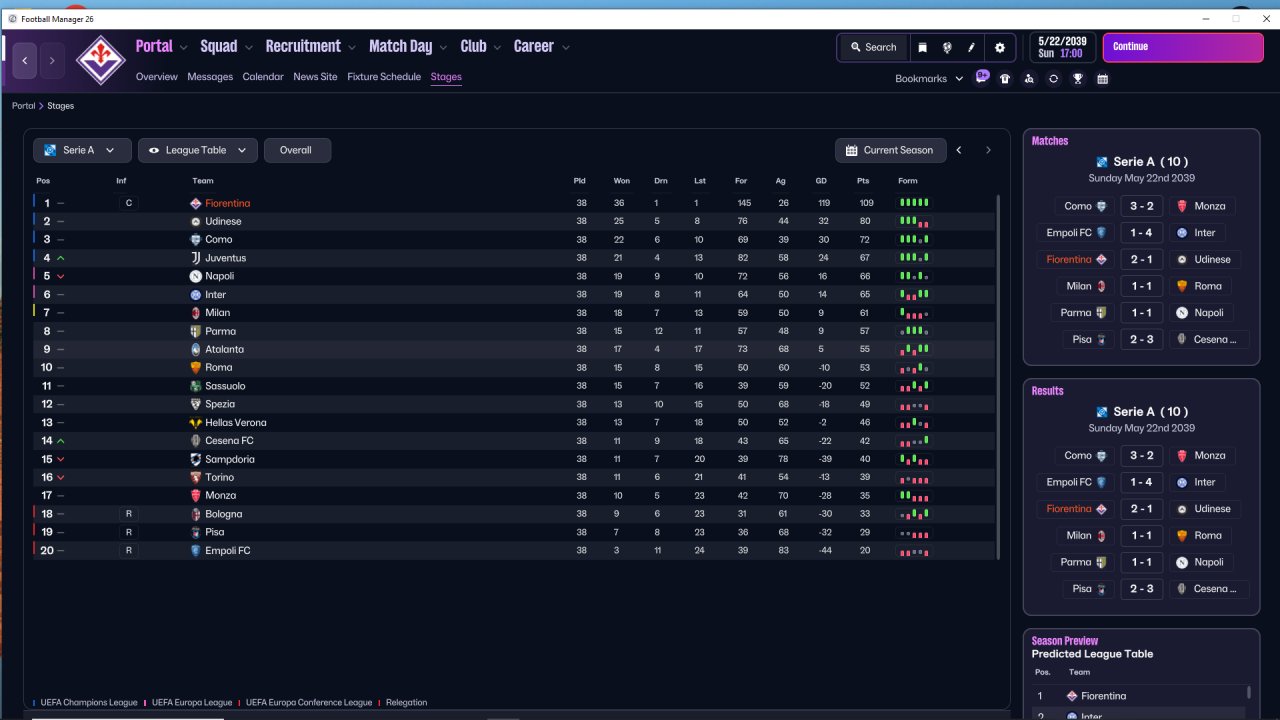This screenshot has height=720, width=1280.
Task: Open the 9+ messages chat bubble icon
Action: coord(982,77)
